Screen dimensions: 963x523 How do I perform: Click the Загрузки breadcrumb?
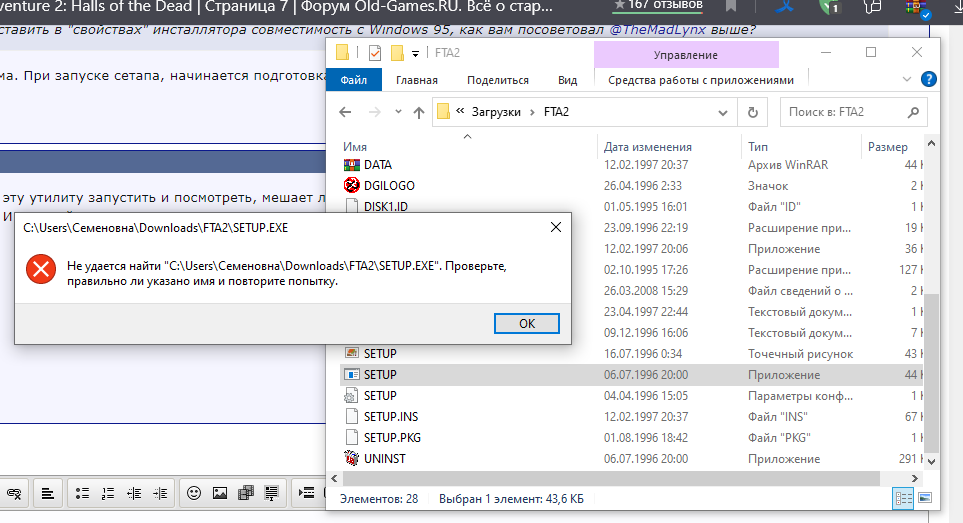(x=496, y=112)
